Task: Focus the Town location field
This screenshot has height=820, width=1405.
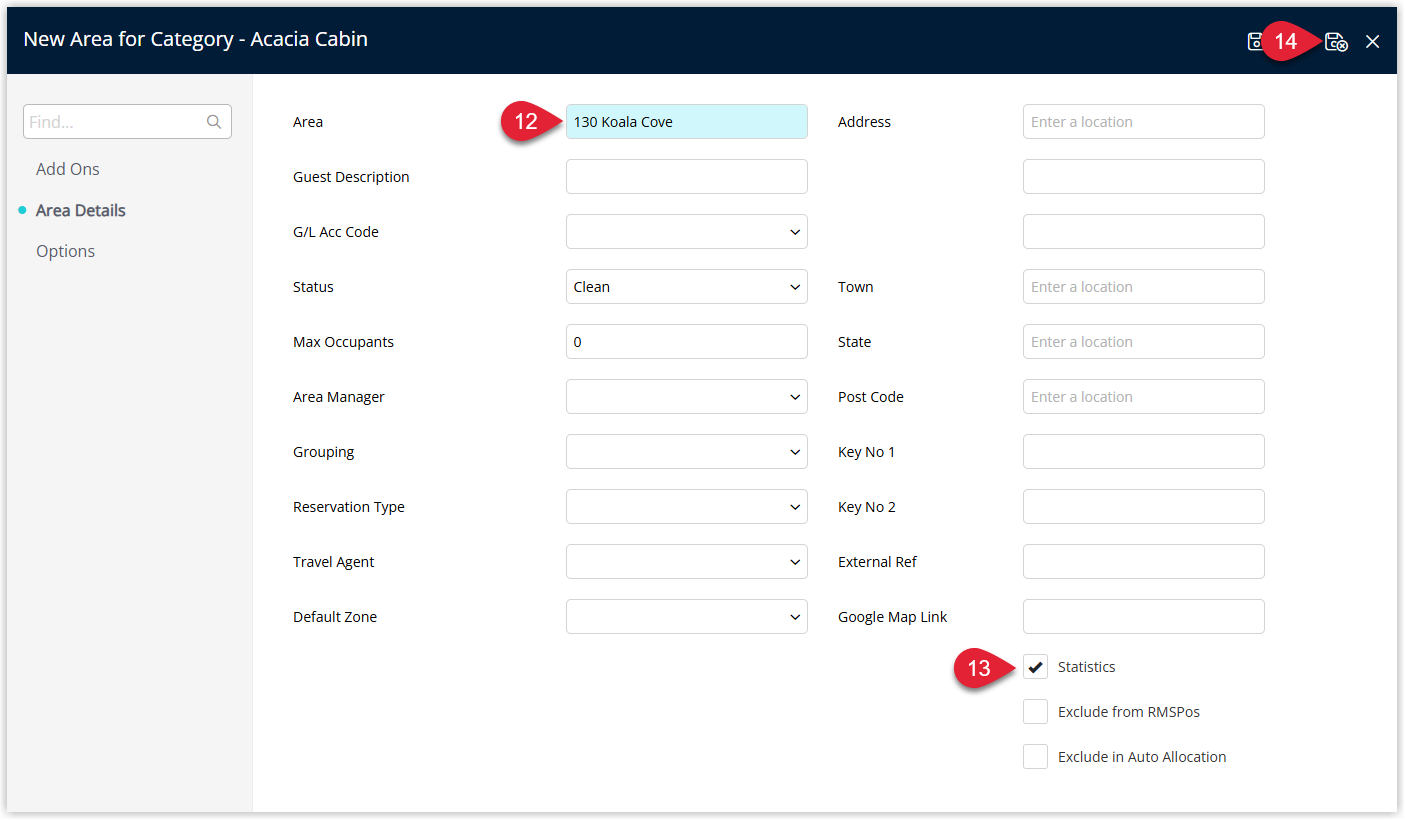Action: (x=1144, y=287)
